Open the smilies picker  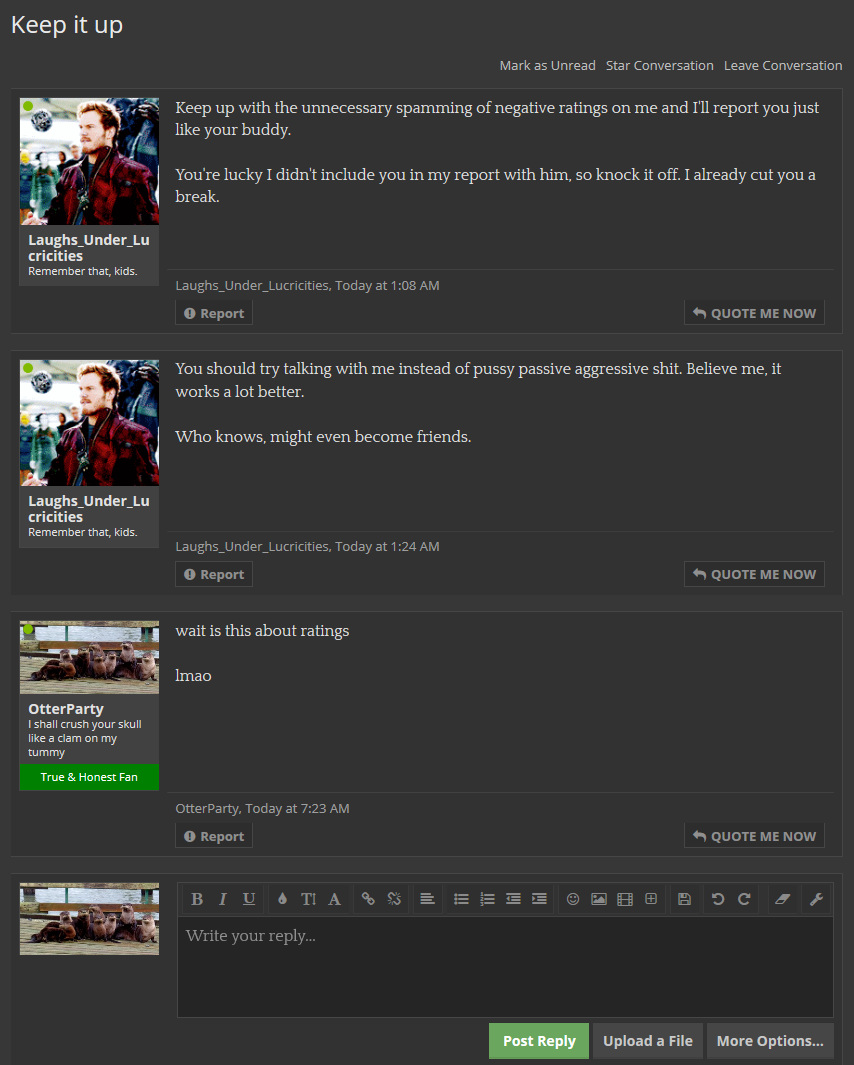[573, 899]
